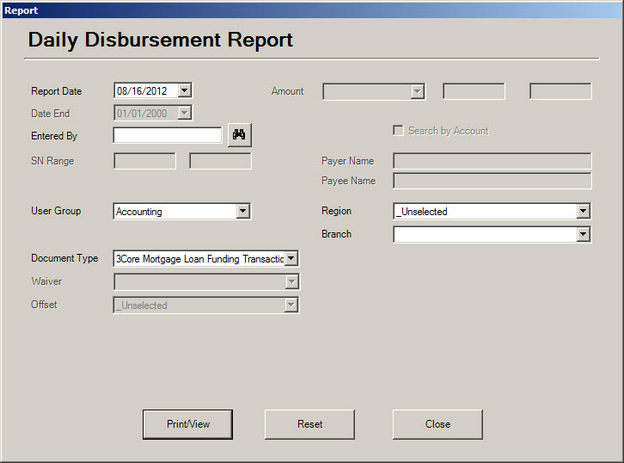Expand the Document Type dropdown

(291, 258)
